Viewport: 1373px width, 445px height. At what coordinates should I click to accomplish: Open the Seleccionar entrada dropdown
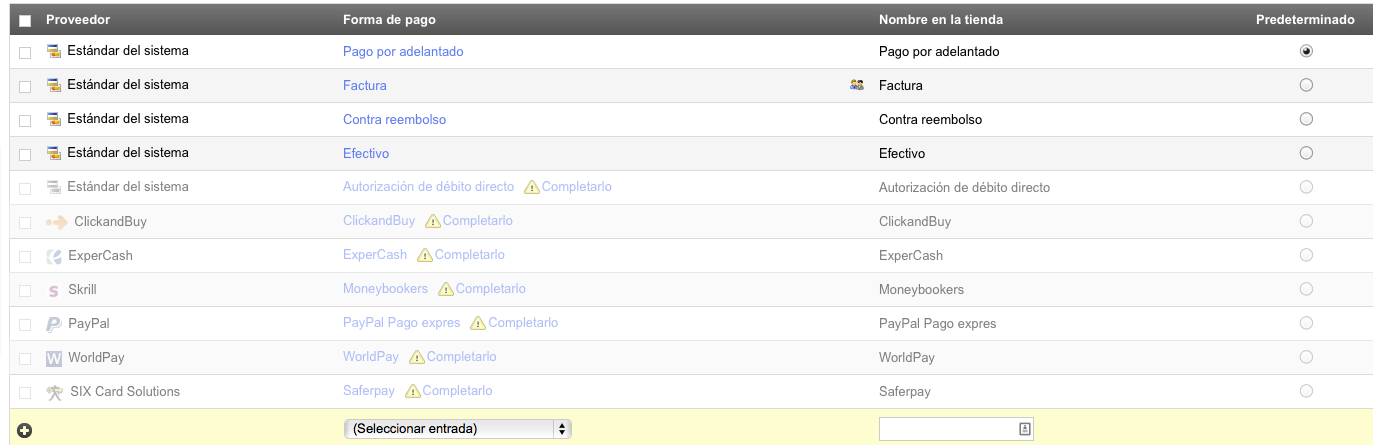(457, 429)
